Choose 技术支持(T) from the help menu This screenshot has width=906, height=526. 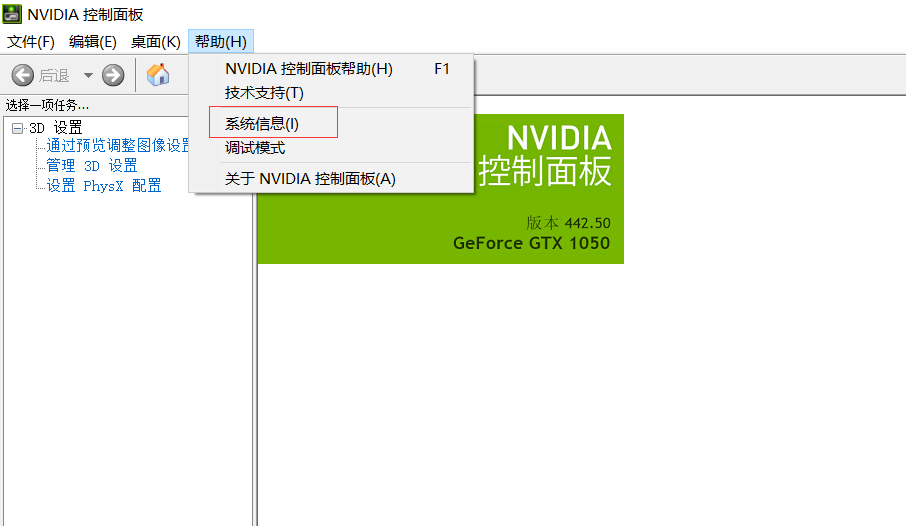tap(331, 92)
